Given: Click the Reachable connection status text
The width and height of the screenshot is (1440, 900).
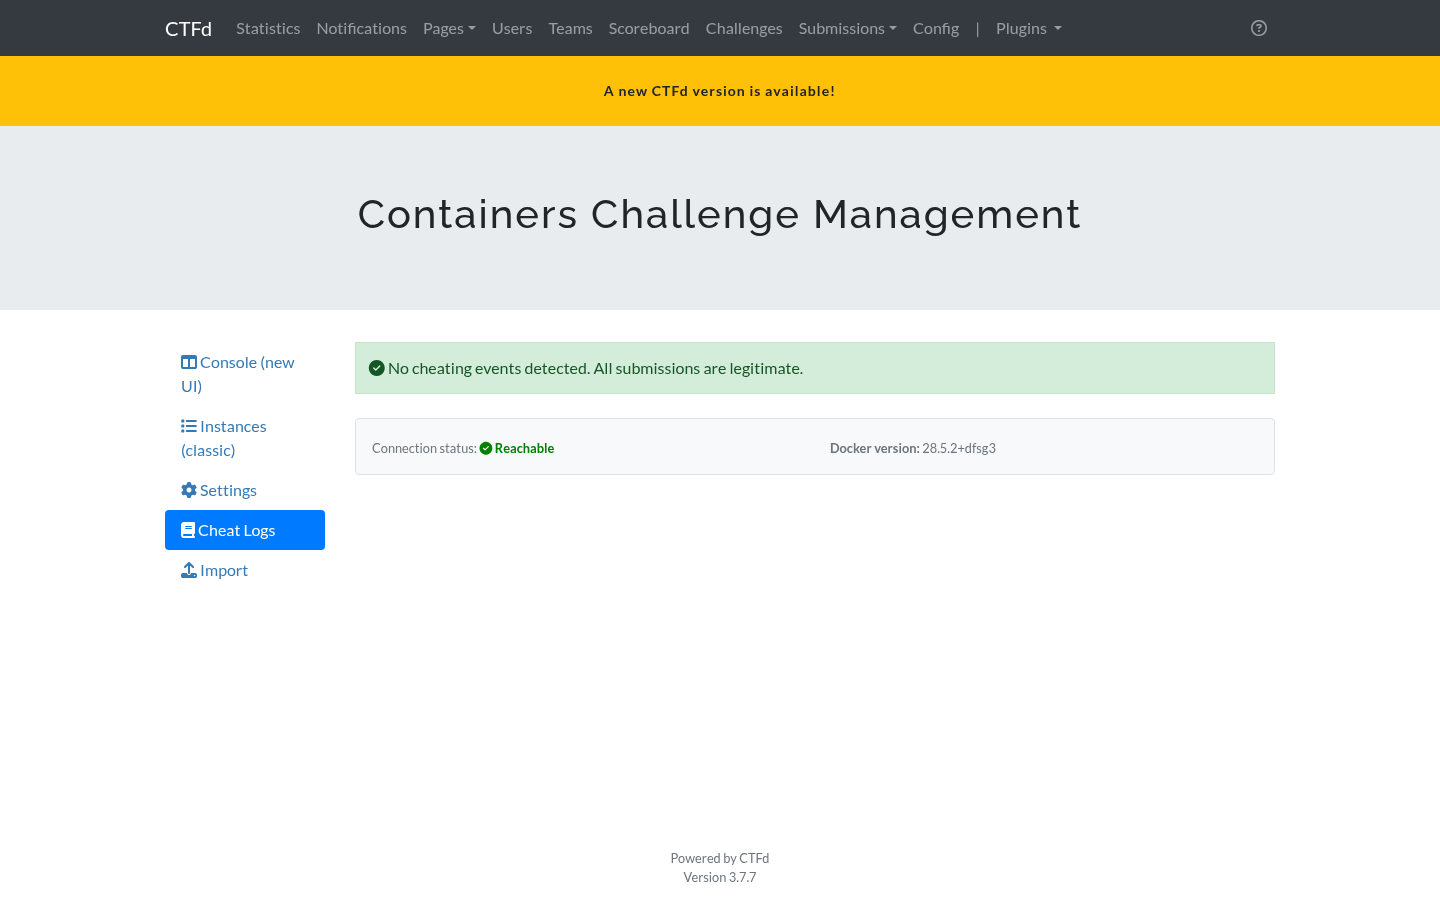Looking at the screenshot, I should [524, 448].
